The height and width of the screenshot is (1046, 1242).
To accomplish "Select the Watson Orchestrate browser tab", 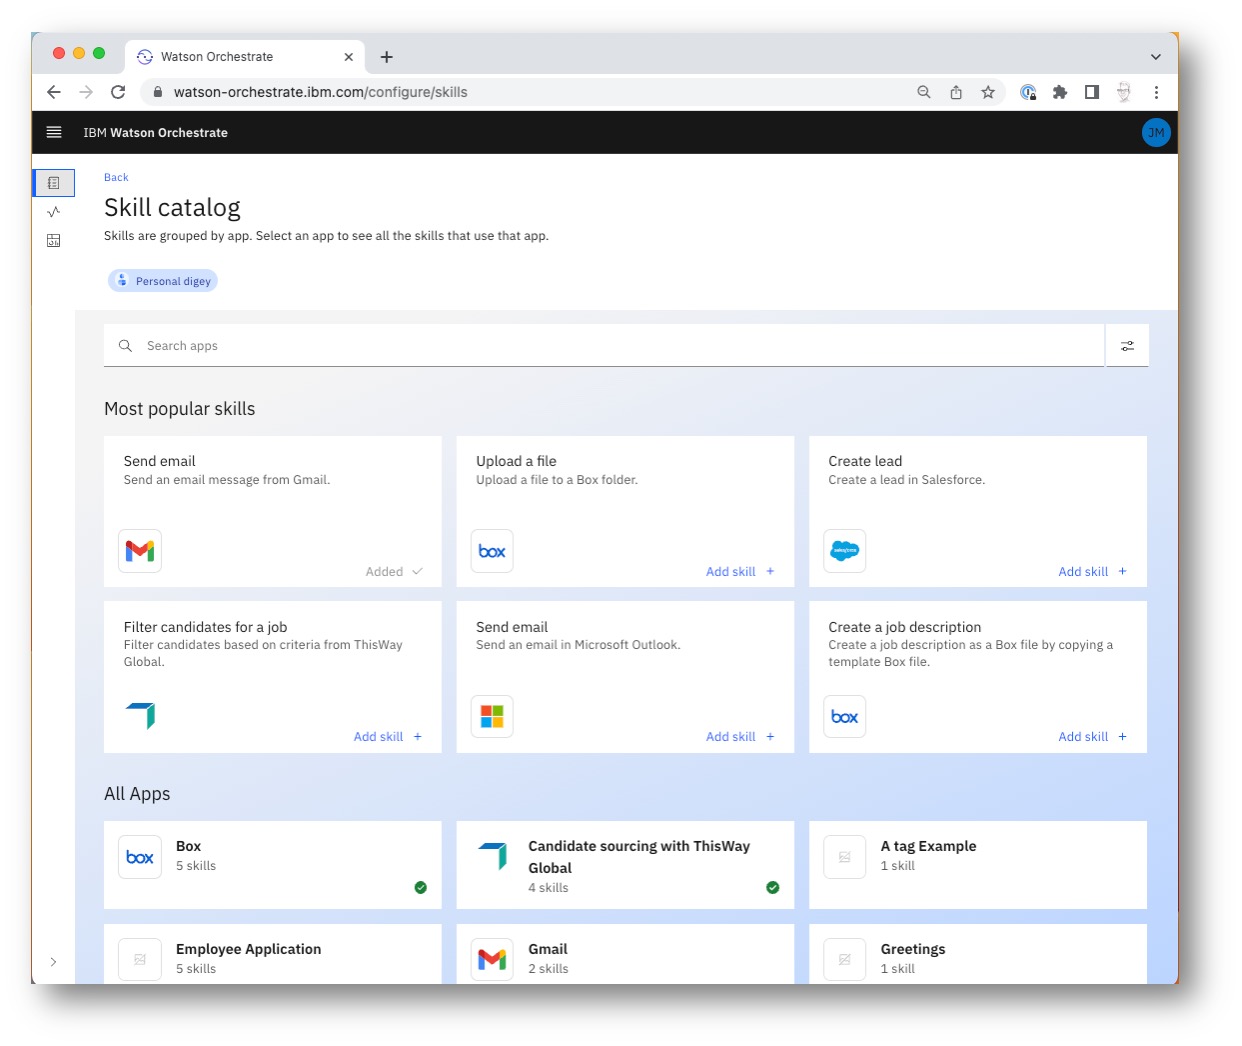I will tap(245, 57).
